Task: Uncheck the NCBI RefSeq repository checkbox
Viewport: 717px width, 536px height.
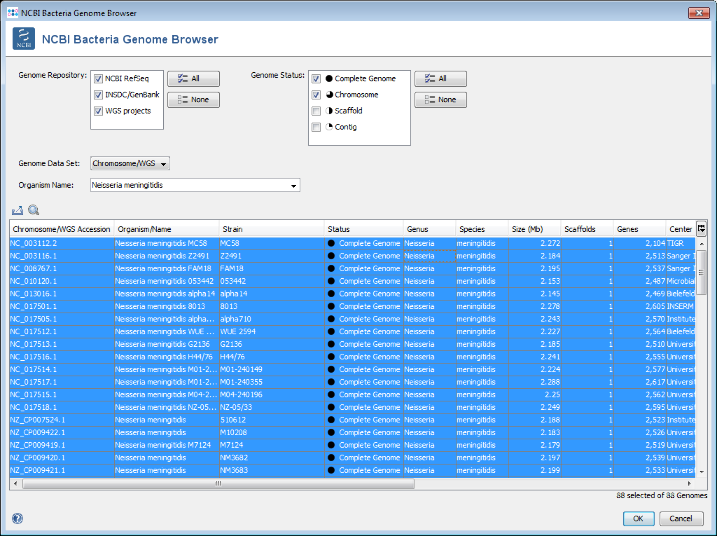Action: click(x=98, y=79)
